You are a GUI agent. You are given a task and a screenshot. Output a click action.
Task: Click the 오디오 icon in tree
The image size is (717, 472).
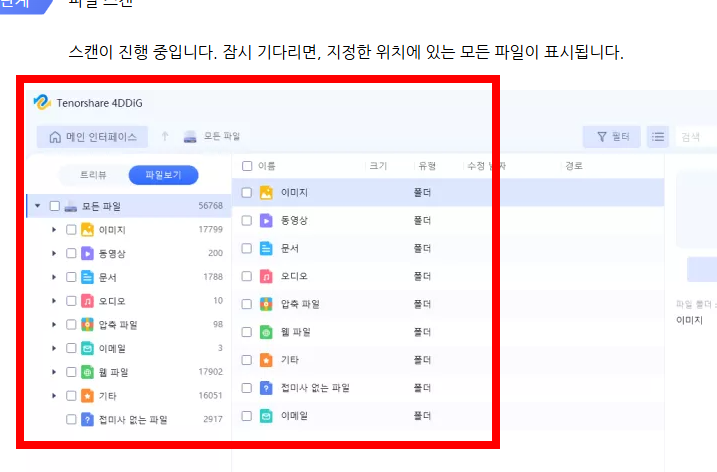pyautogui.click(x=87, y=301)
